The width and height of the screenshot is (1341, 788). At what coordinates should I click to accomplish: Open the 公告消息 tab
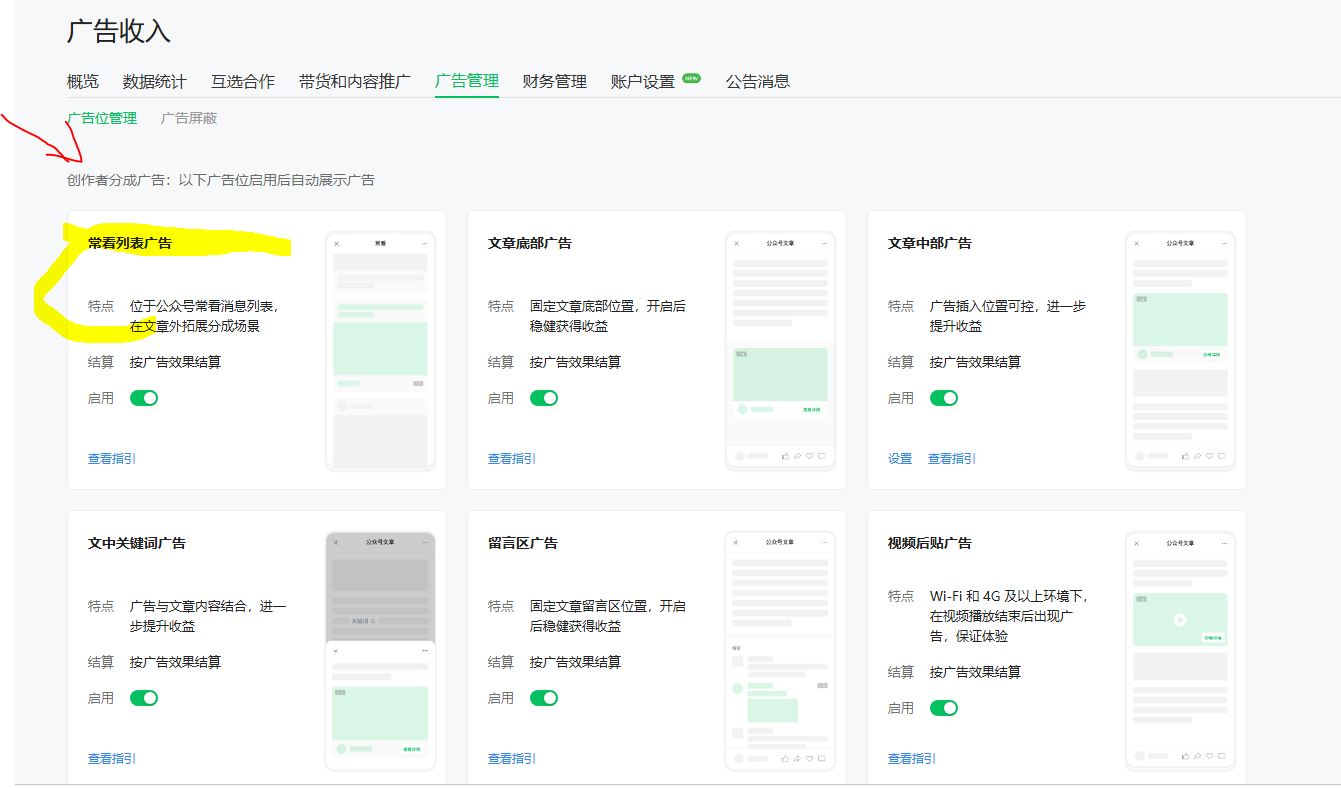pyautogui.click(x=758, y=81)
